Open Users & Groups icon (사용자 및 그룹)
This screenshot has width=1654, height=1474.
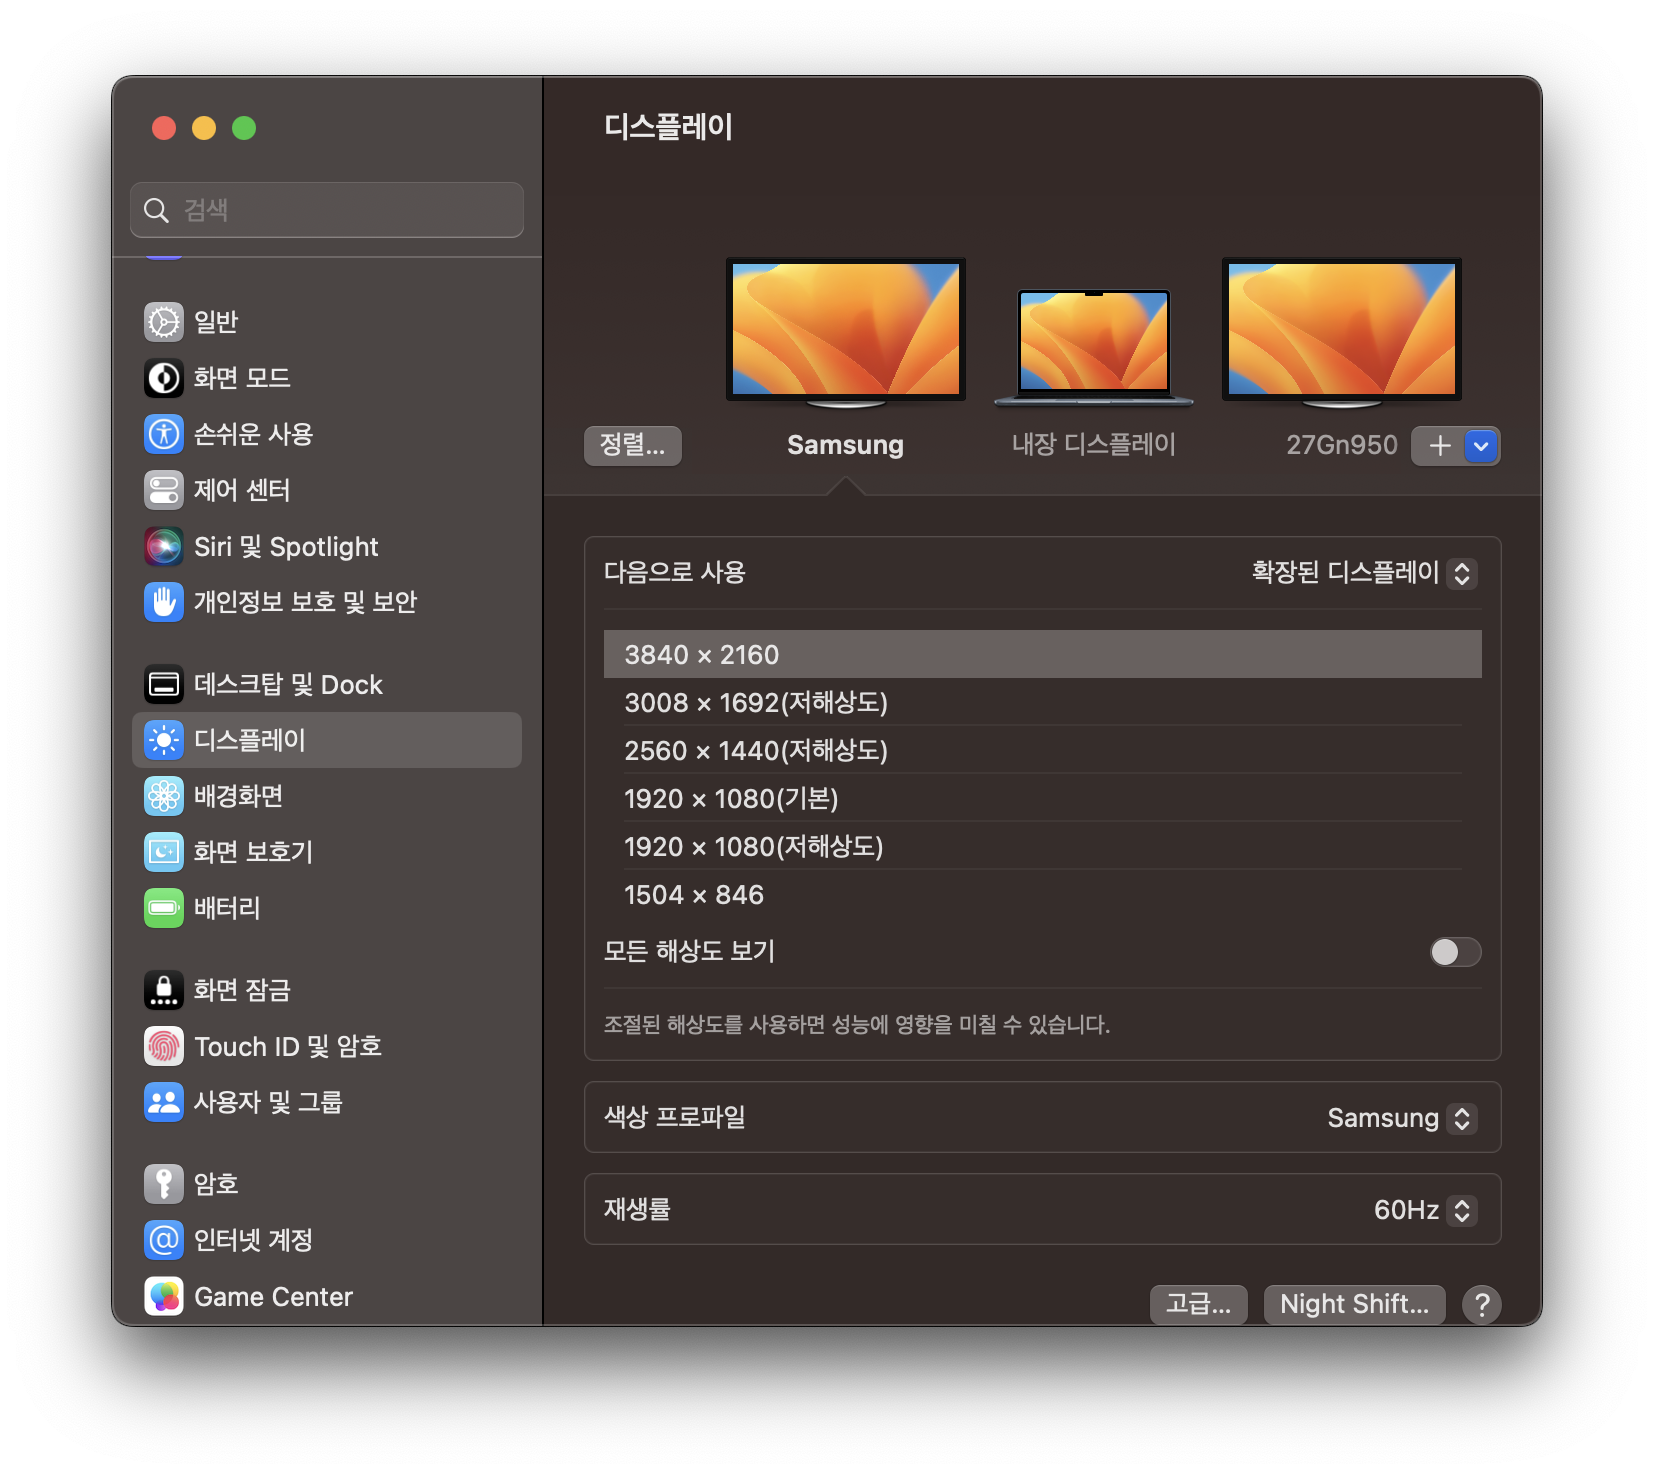[x=164, y=1102]
